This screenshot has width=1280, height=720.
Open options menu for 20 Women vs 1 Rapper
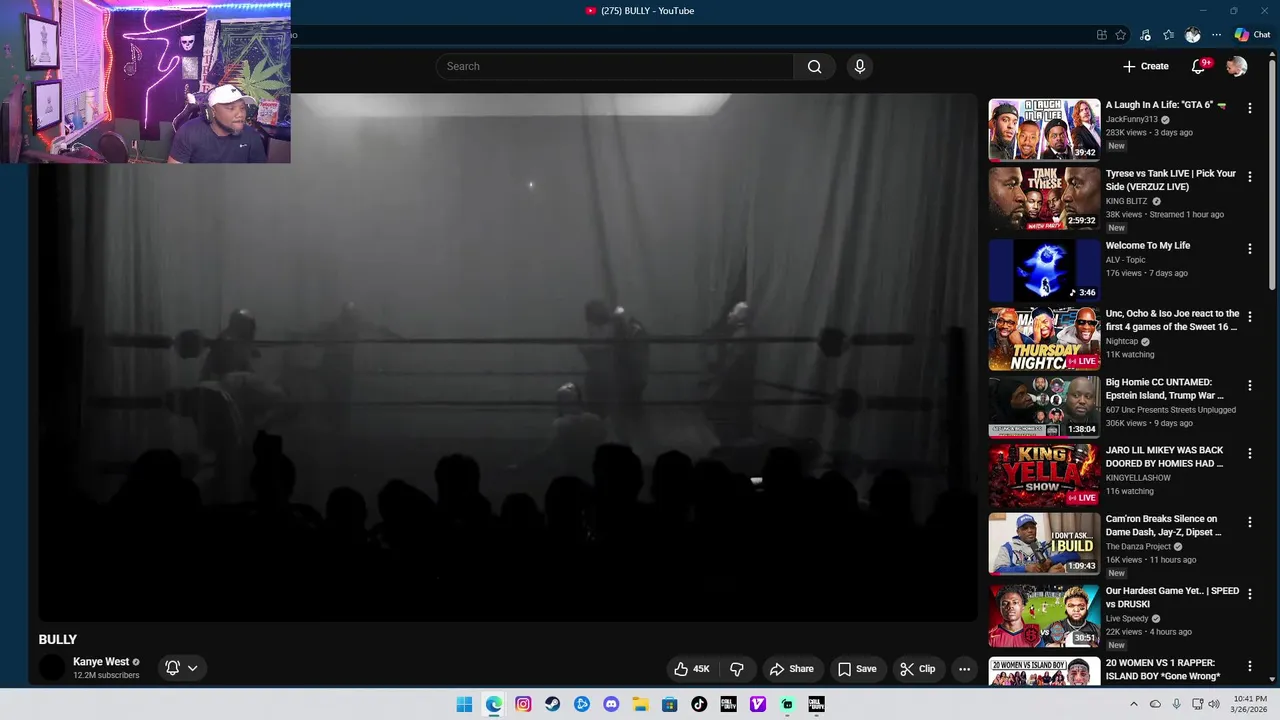coord(1249,666)
